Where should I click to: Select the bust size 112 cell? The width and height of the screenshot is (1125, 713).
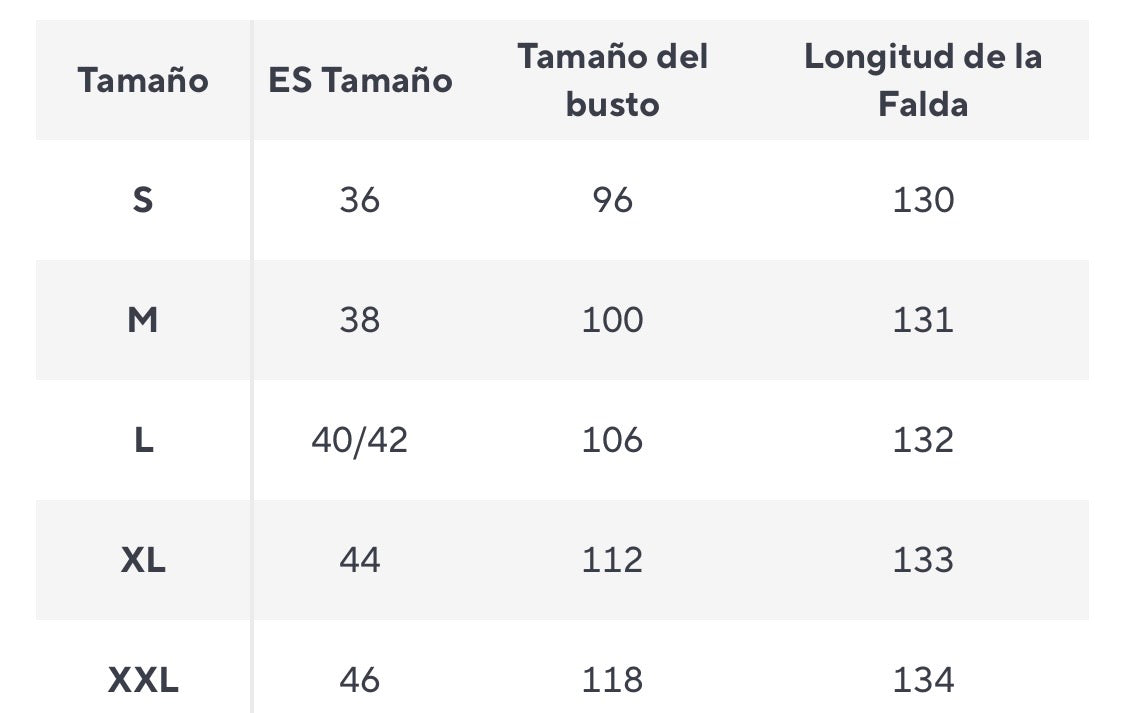[612, 560]
